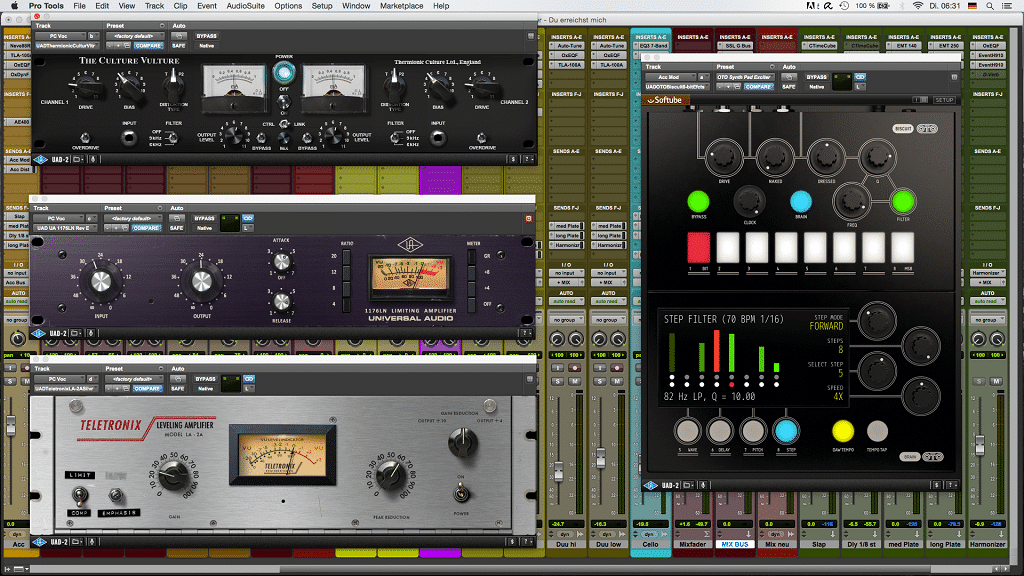
Task: Open the Options menu
Action: click(x=288, y=6)
